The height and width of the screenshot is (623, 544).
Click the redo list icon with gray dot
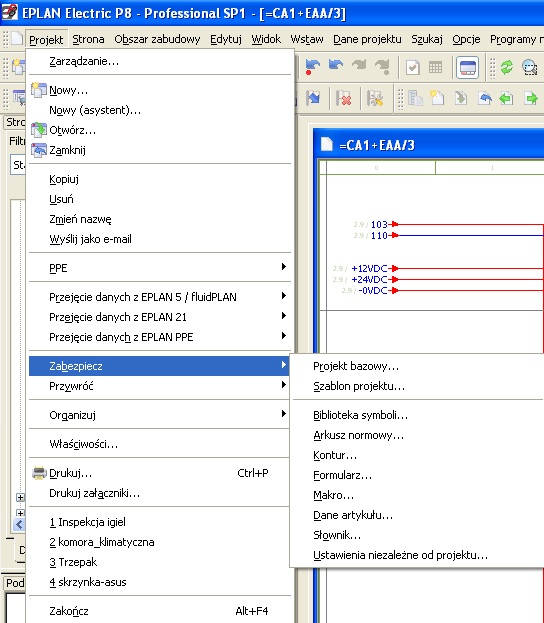(x=383, y=67)
